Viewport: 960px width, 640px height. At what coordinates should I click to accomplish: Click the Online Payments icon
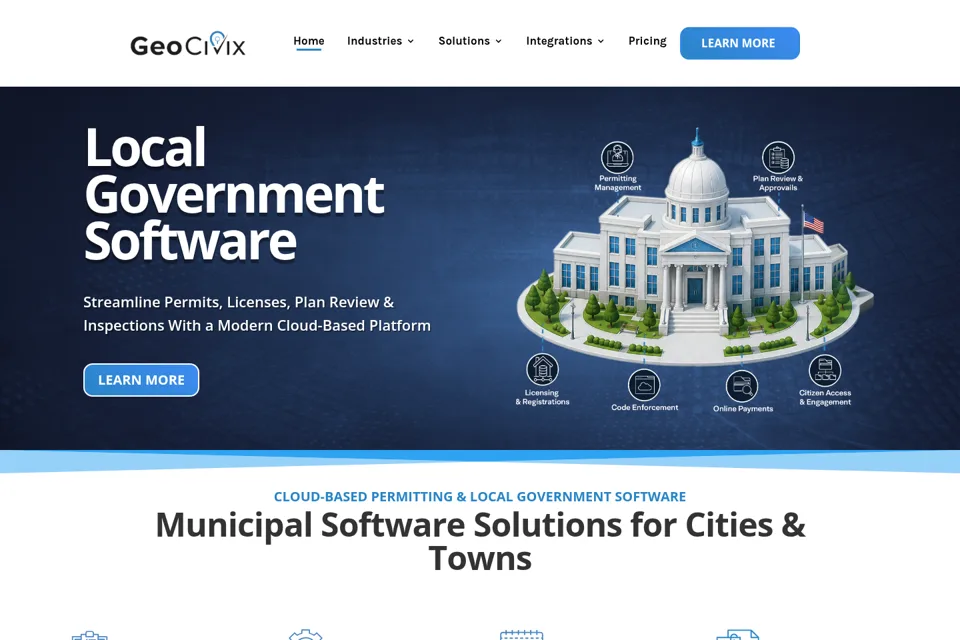(x=742, y=386)
